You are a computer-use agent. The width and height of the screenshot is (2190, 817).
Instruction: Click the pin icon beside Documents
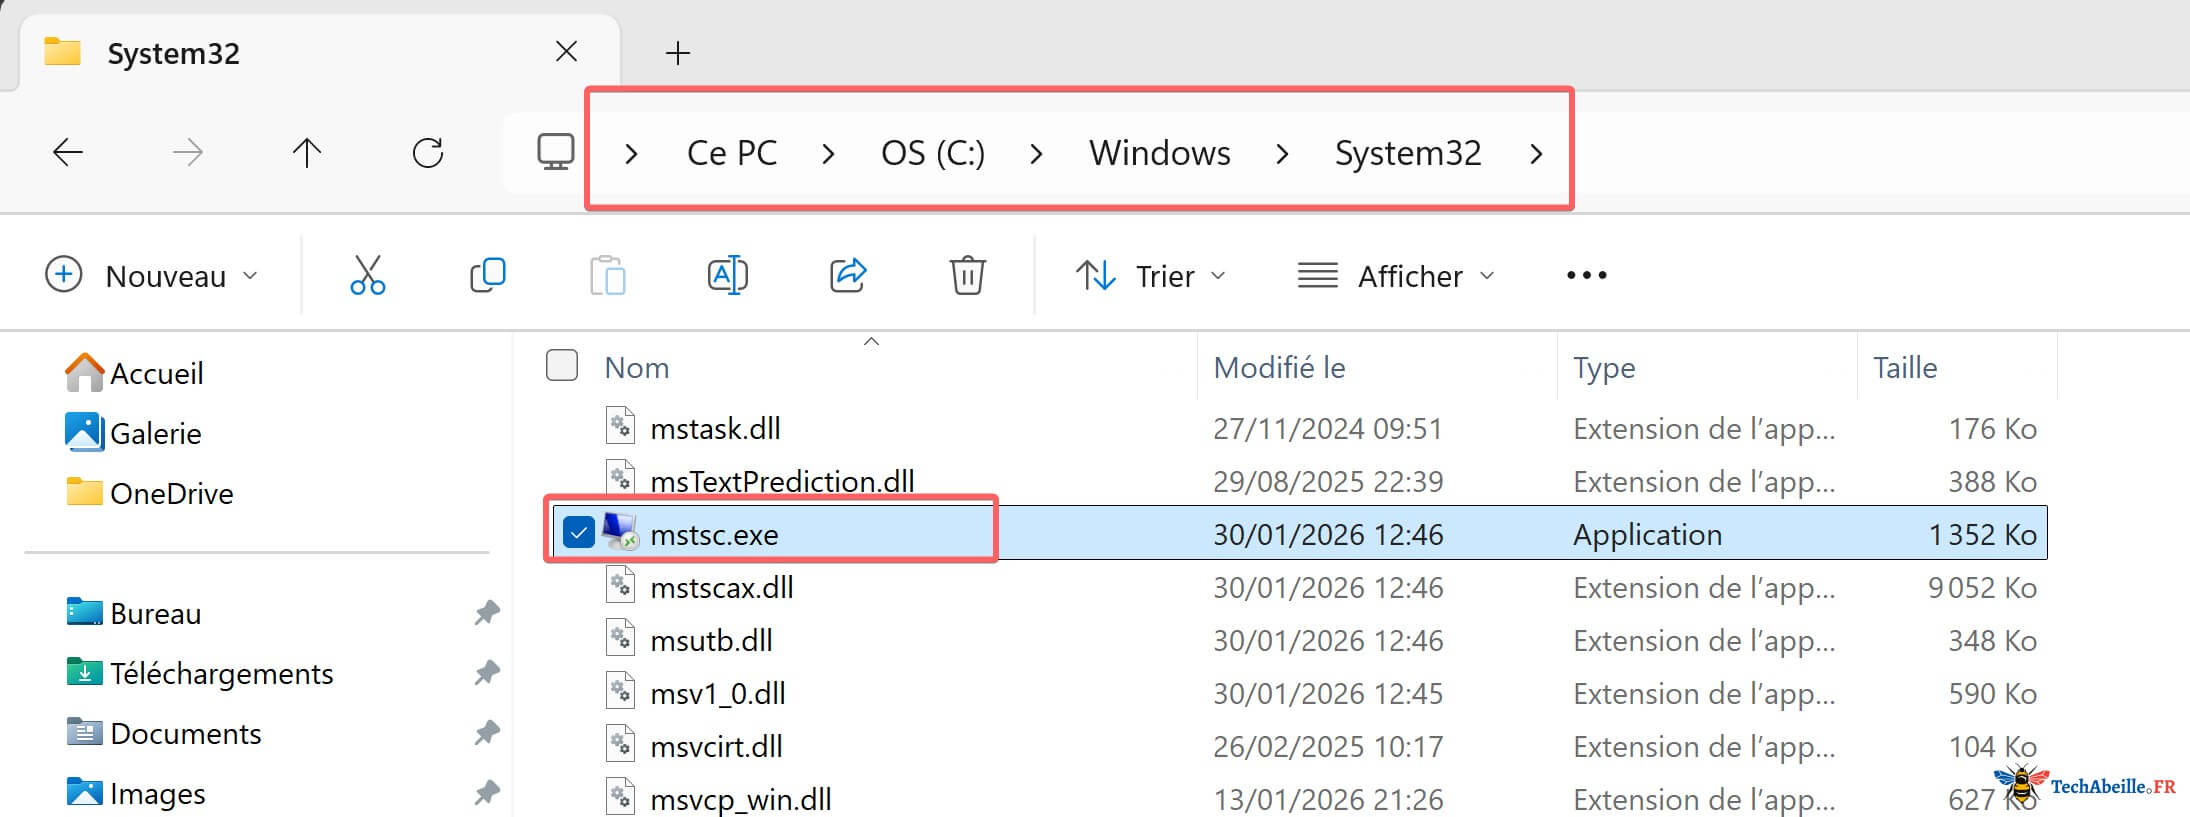click(486, 732)
